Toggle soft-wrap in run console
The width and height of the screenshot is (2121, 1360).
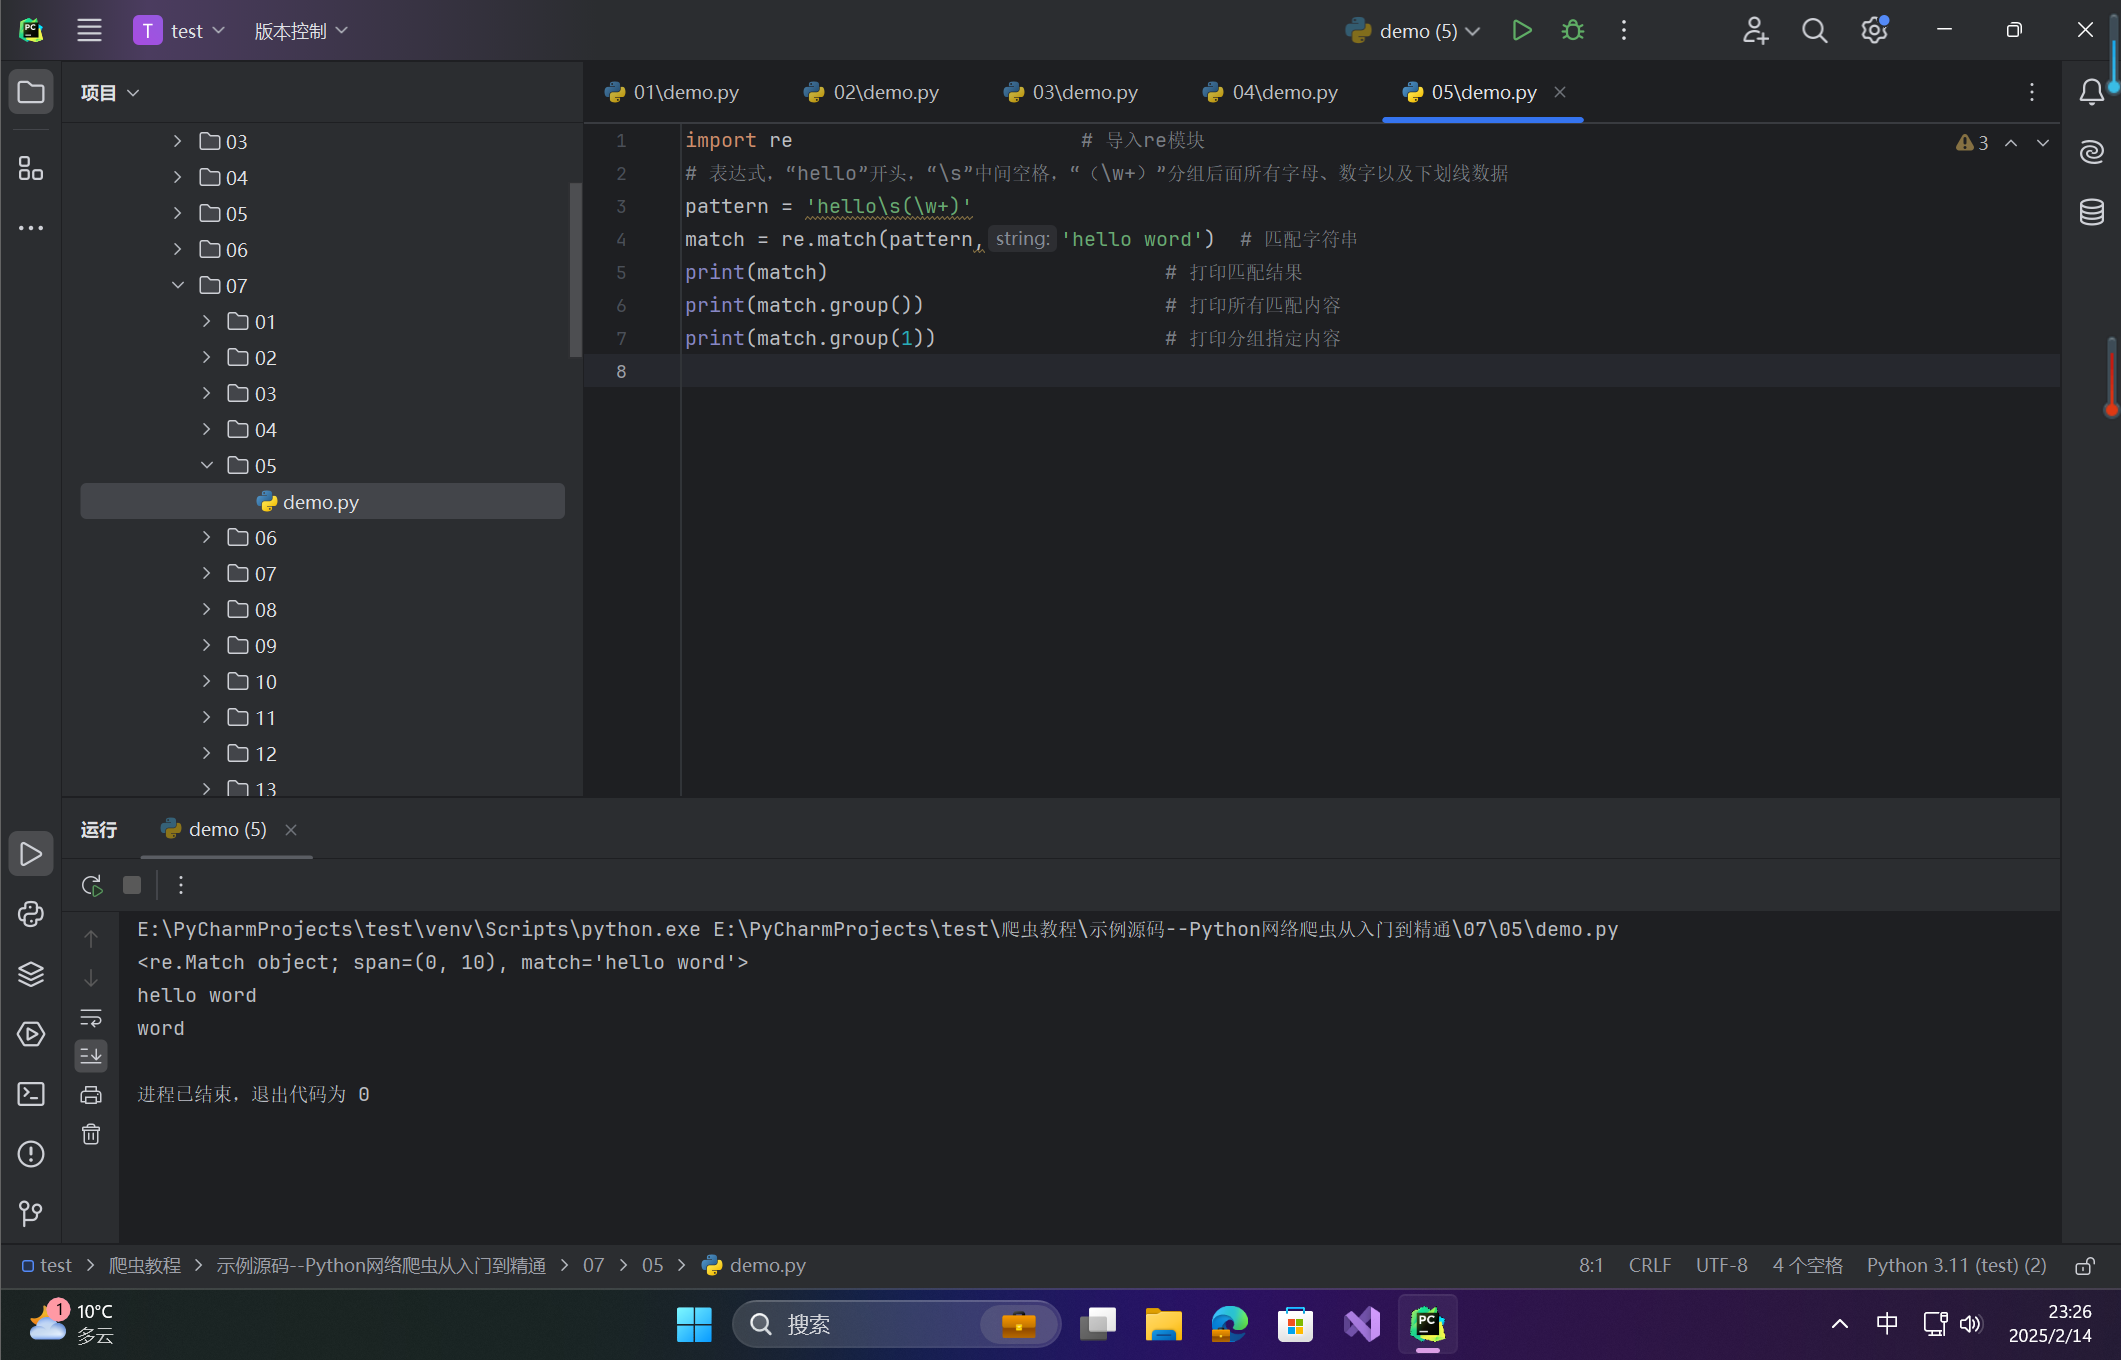pyautogui.click(x=91, y=1018)
